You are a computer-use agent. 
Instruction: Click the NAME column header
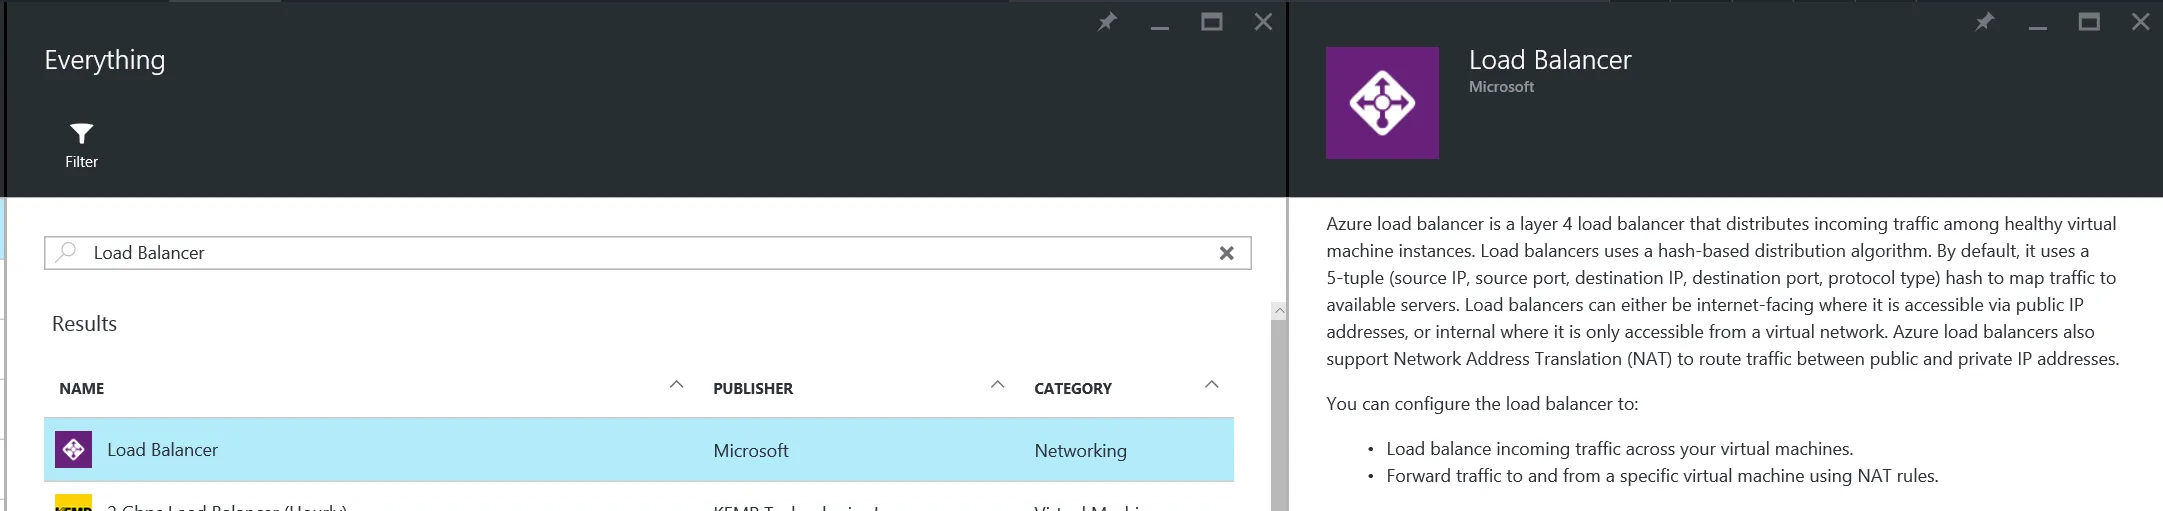tap(82, 389)
